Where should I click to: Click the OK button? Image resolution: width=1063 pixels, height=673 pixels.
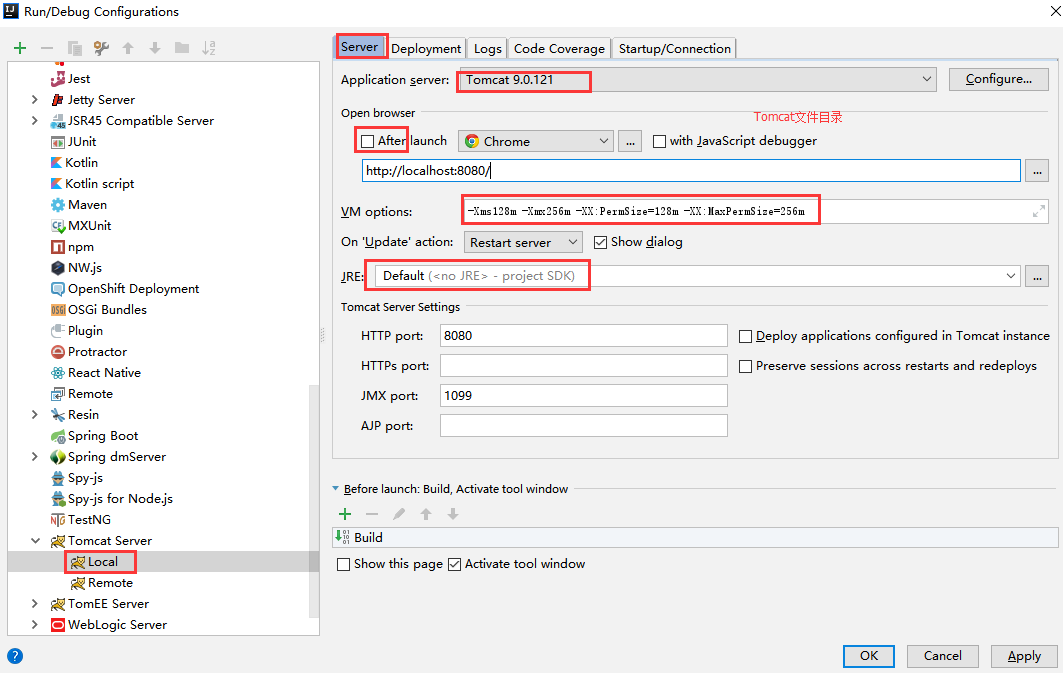(x=869, y=656)
